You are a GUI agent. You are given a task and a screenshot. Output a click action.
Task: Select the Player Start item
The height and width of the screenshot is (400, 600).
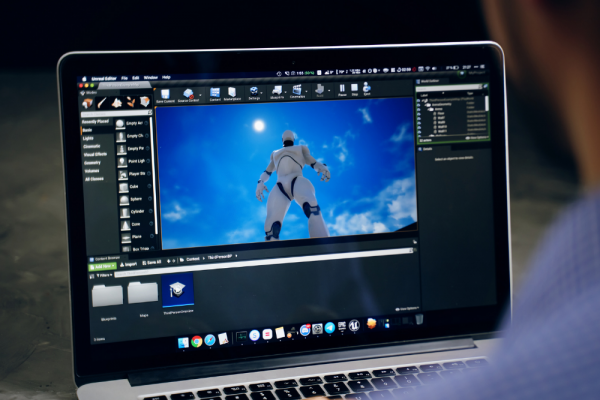point(135,174)
